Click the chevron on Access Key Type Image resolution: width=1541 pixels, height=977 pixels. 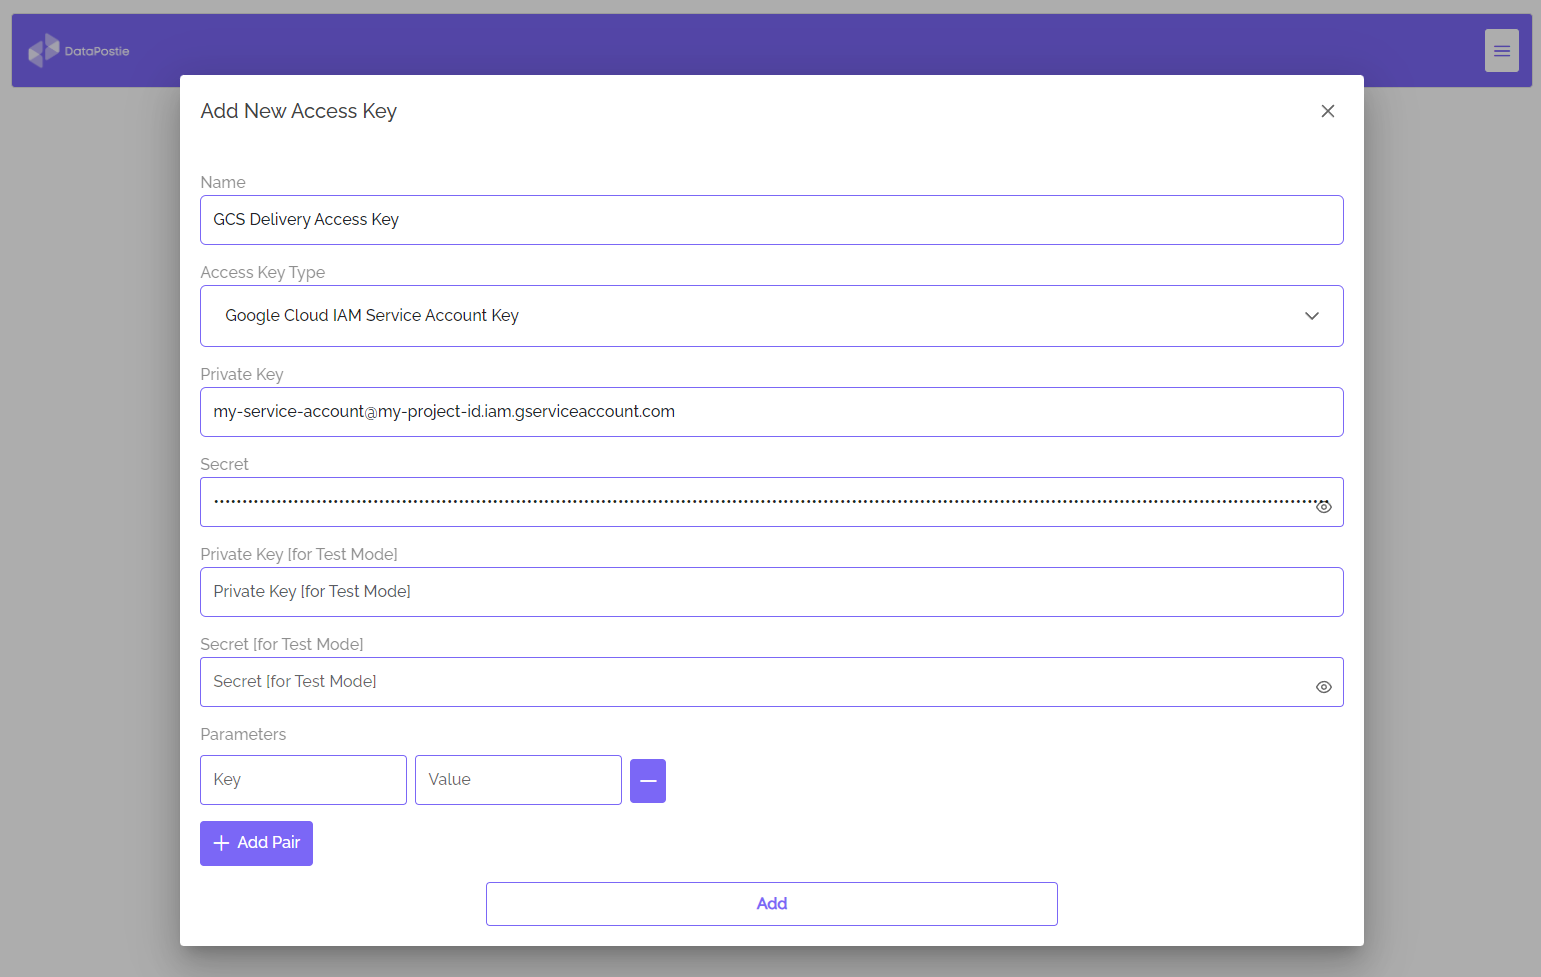[1311, 316]
